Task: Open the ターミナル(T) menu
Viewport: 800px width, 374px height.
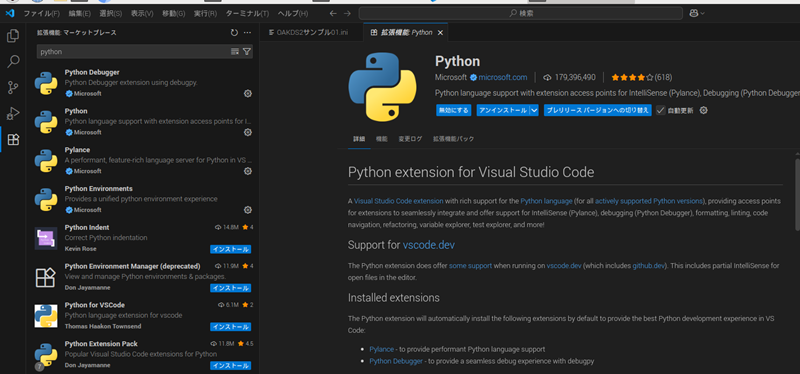Action: [247, 13]
